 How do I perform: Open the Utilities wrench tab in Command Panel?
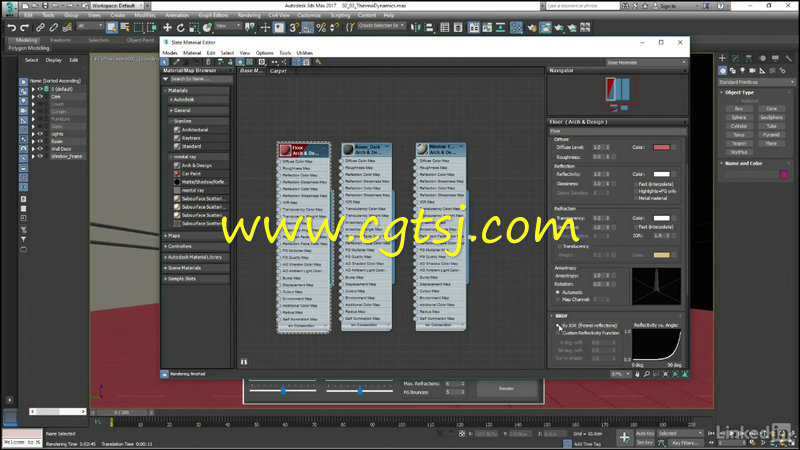[x=788, y=59]
